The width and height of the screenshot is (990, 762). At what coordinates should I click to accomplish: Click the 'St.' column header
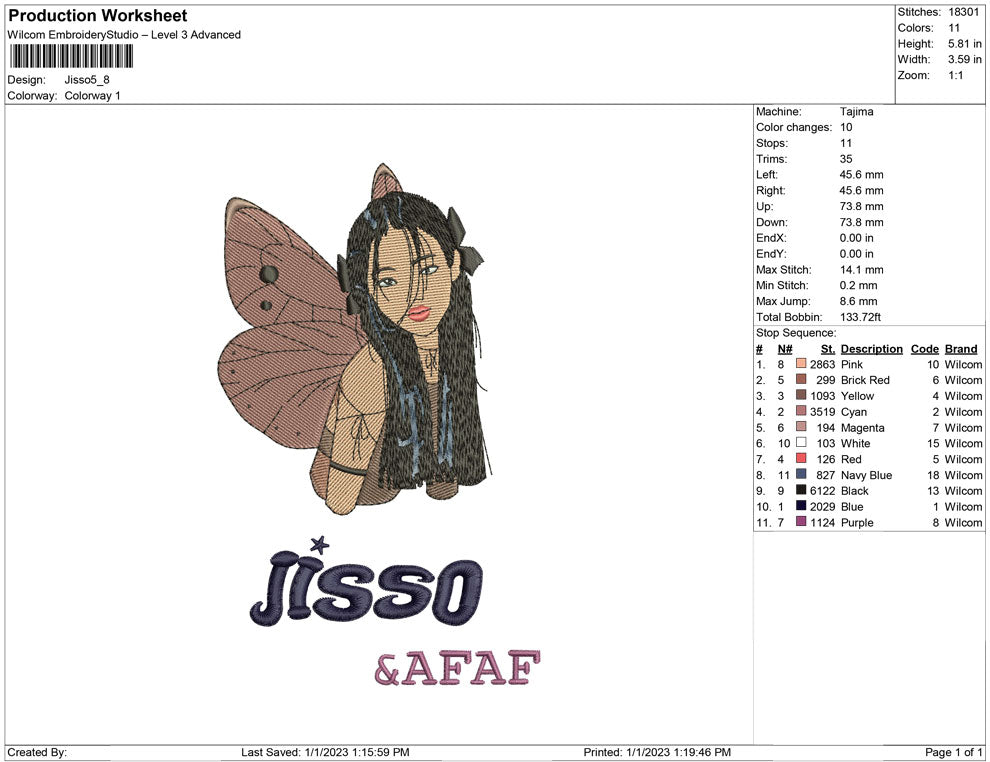tap(828, 349)
